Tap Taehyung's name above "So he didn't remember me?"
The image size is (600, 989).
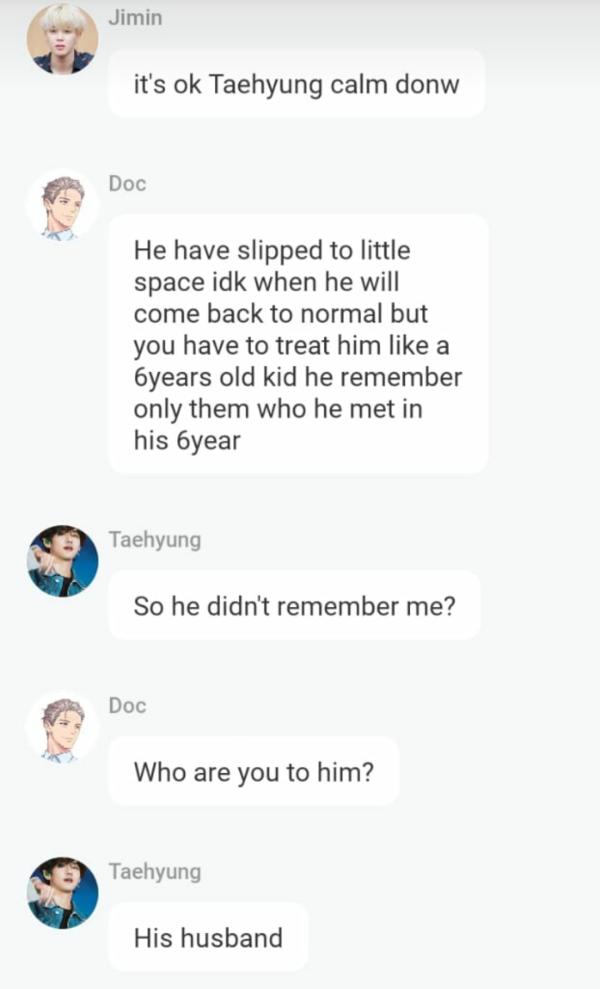pyautogui.click(x=154, y=540)
